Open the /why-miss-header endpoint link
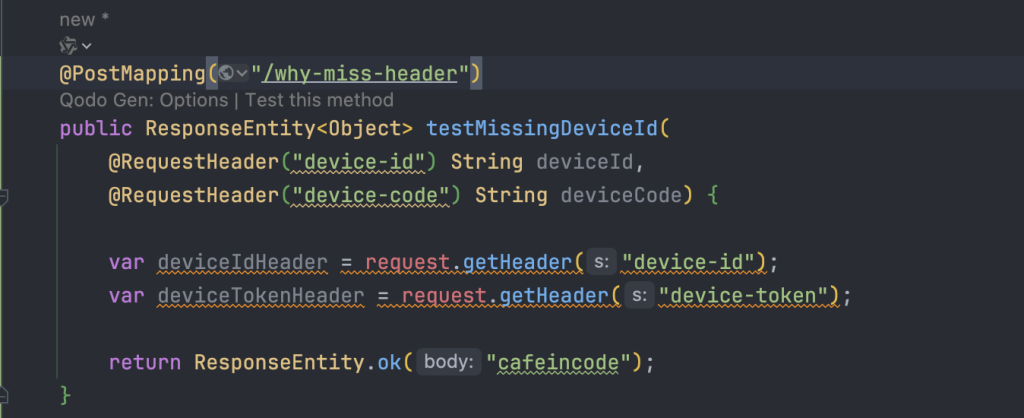Viewport: 1024px width, 418px height. (359, 73)
